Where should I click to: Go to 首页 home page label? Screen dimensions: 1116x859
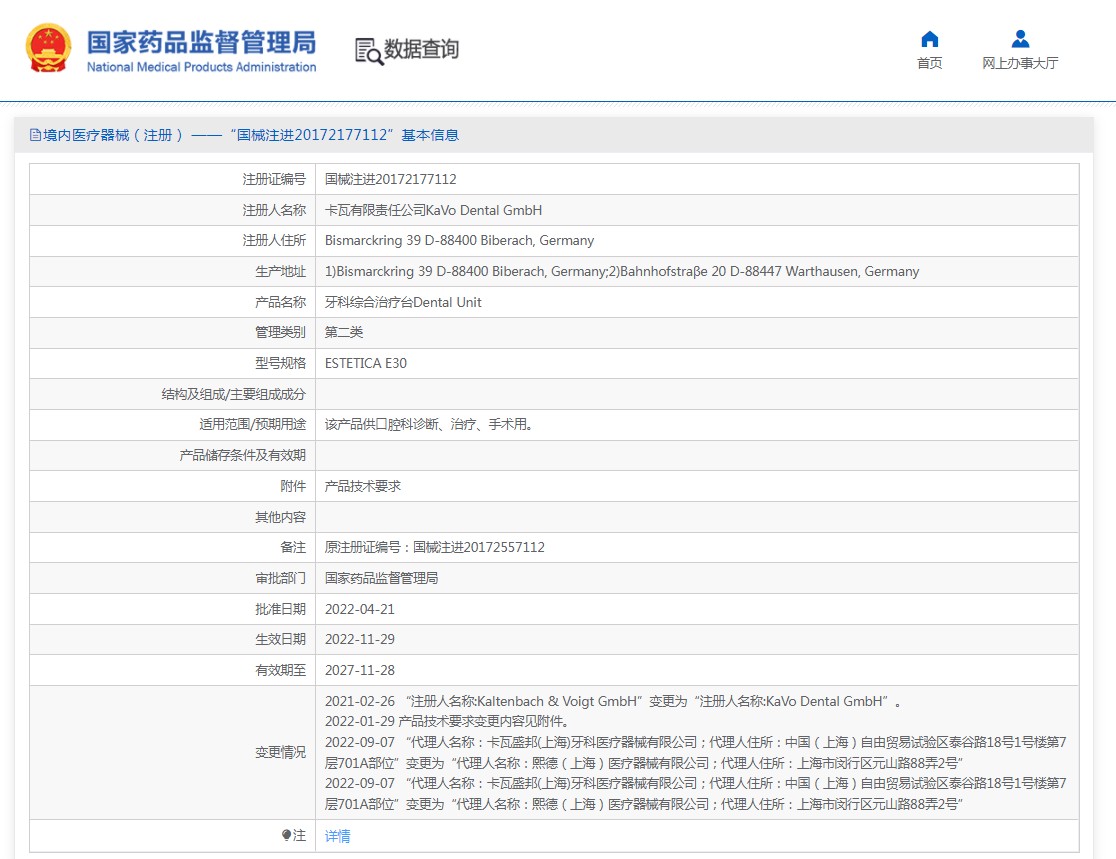coord(929,63)
